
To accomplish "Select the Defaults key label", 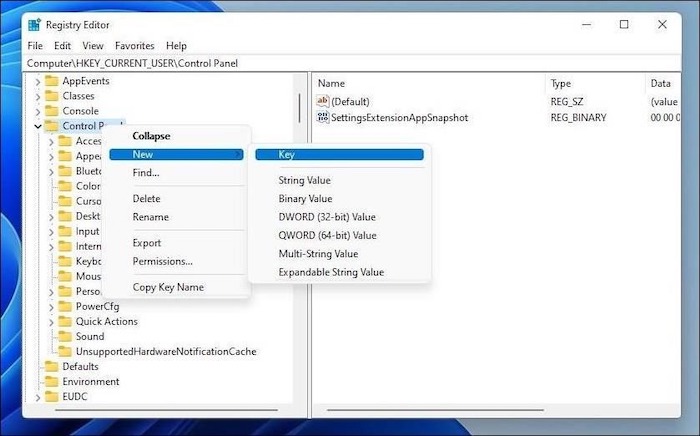I will tap(80, 366).
